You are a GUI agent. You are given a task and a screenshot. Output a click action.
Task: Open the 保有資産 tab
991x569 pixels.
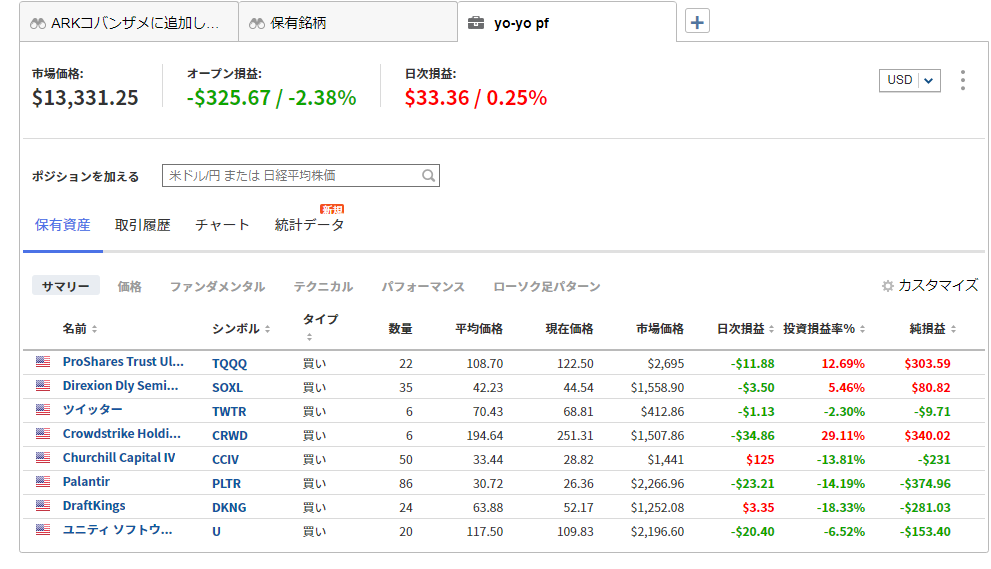point(63,225)
